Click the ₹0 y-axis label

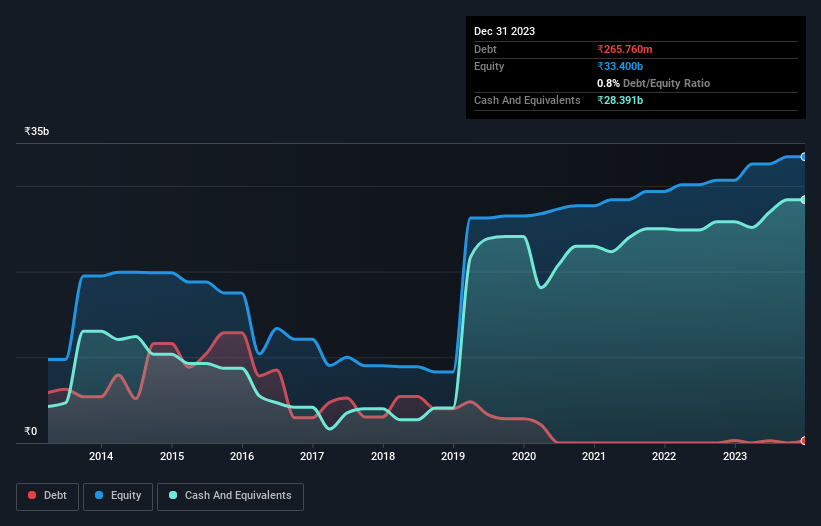coord(31,431)
